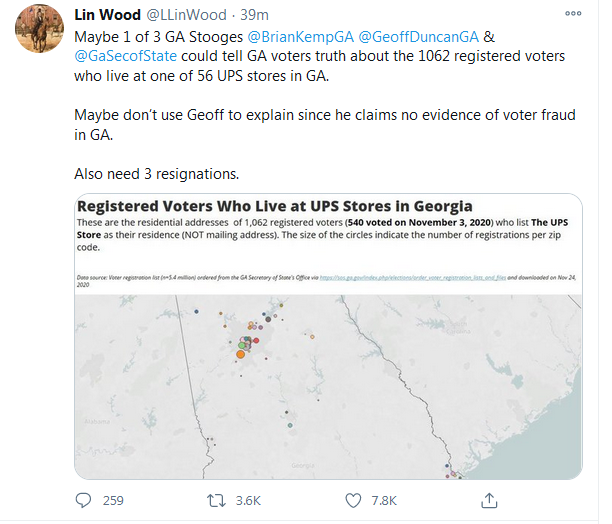
Task: Click the large orange circle on map
Action: pyautogui.click(x=240, y=353)
